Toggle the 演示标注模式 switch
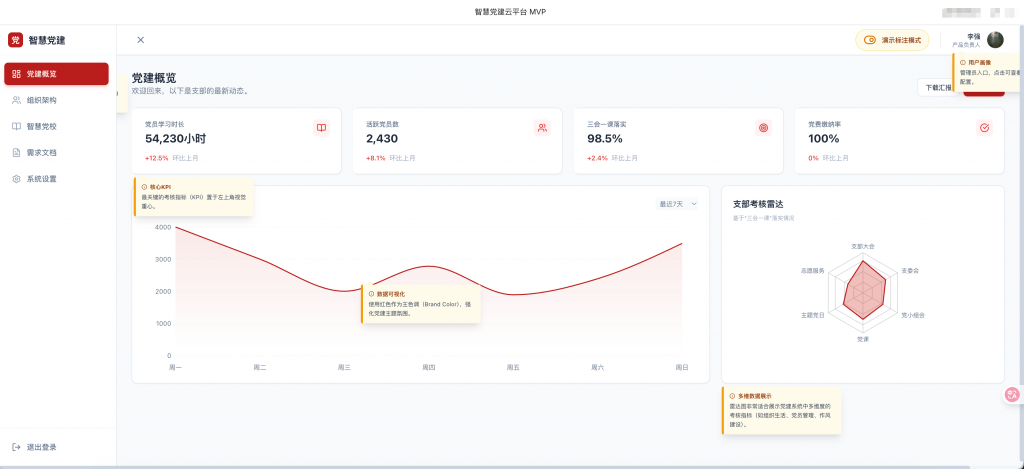The height and width of the screenshot is (469, 1024). pos(871,40)
